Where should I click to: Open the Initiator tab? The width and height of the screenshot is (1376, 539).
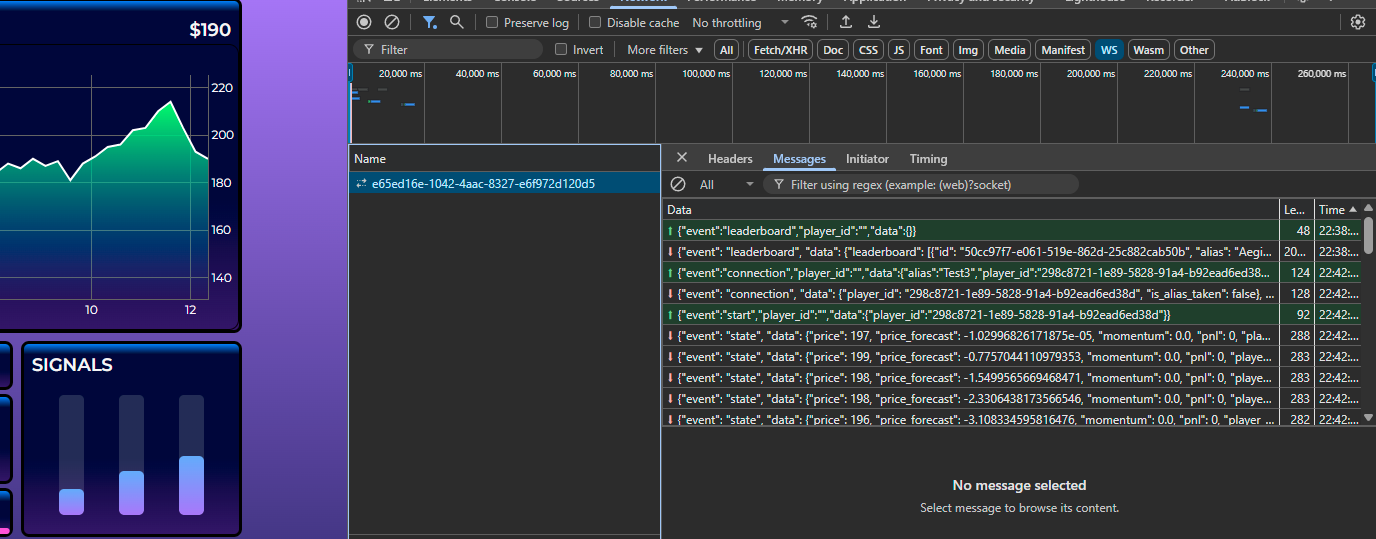click(867, 159)
